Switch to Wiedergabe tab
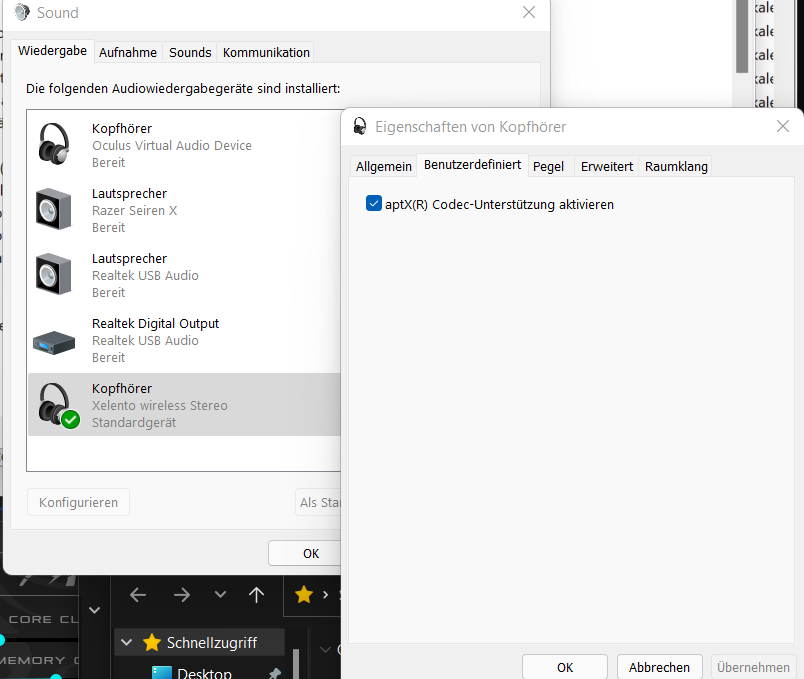The width and height of the screenshot is (804, 679). [52, 51]
